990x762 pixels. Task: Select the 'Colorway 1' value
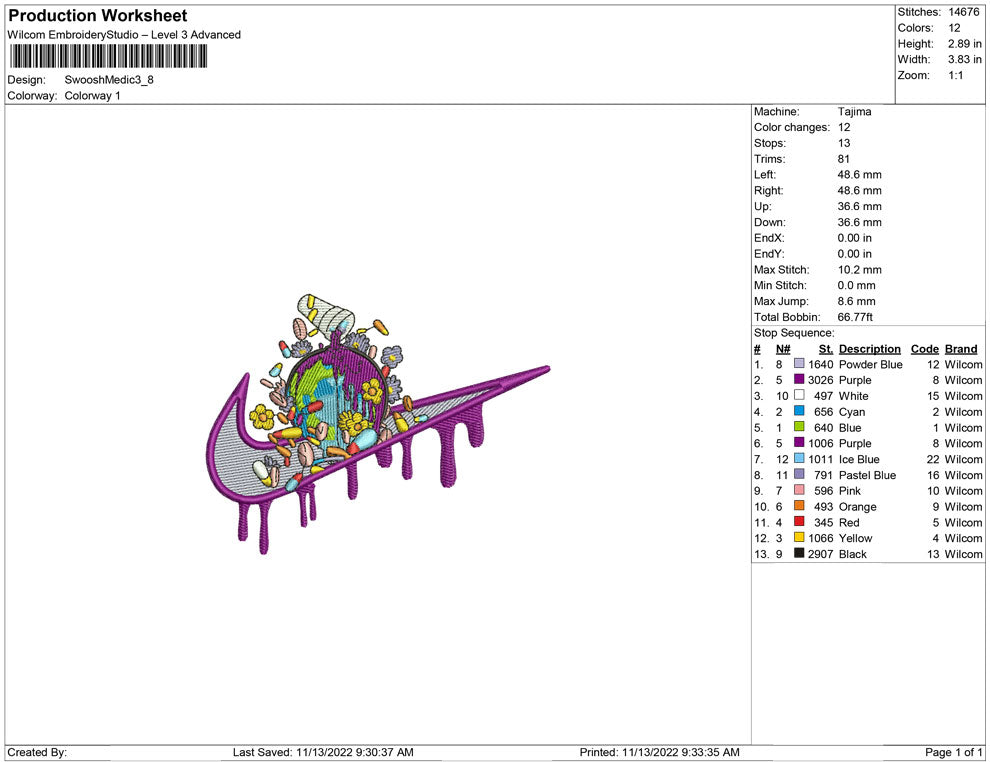tap(92, 95)
